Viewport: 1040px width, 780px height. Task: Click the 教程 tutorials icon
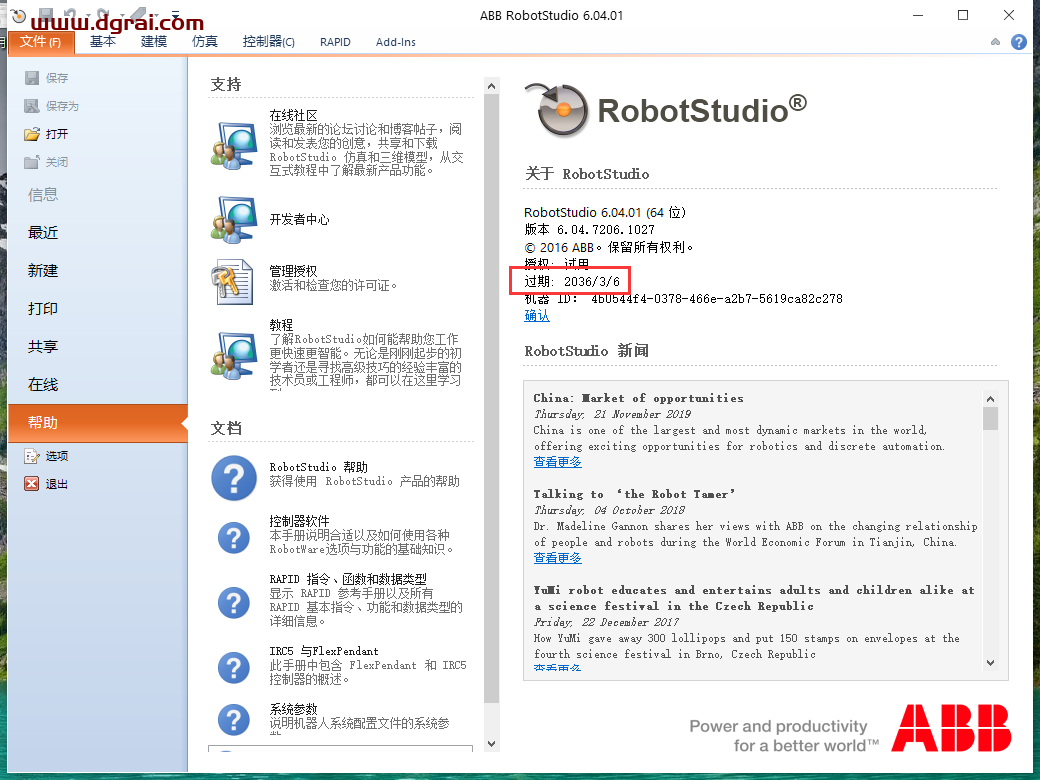coord(234,356)
